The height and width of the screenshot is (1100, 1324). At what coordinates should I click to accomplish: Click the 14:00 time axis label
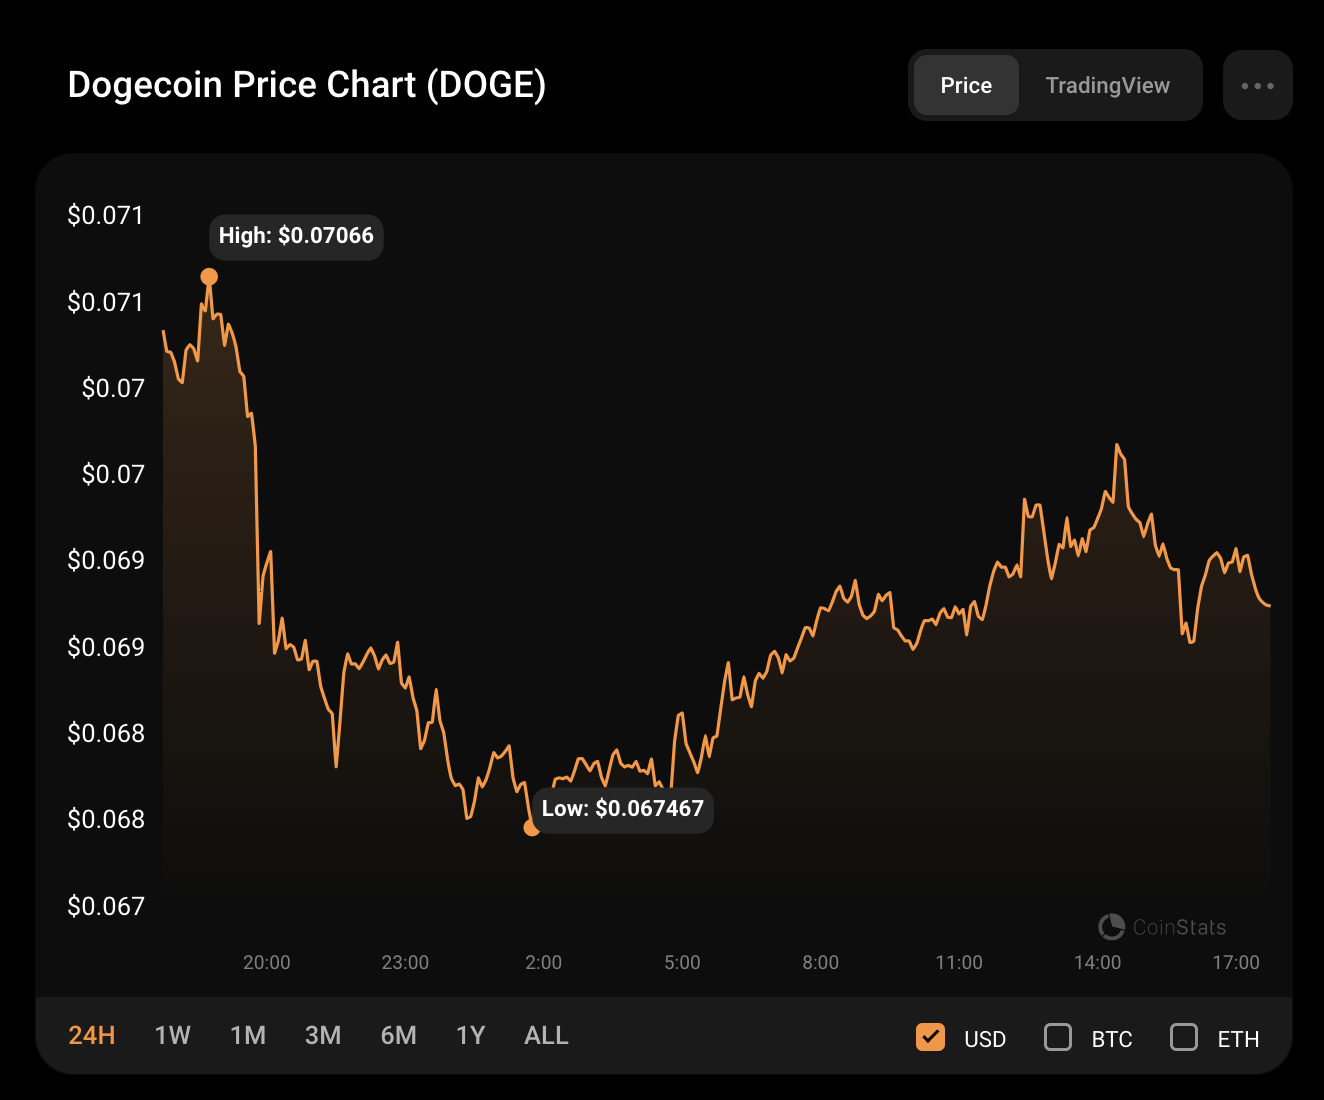(x=1097, y=962)
